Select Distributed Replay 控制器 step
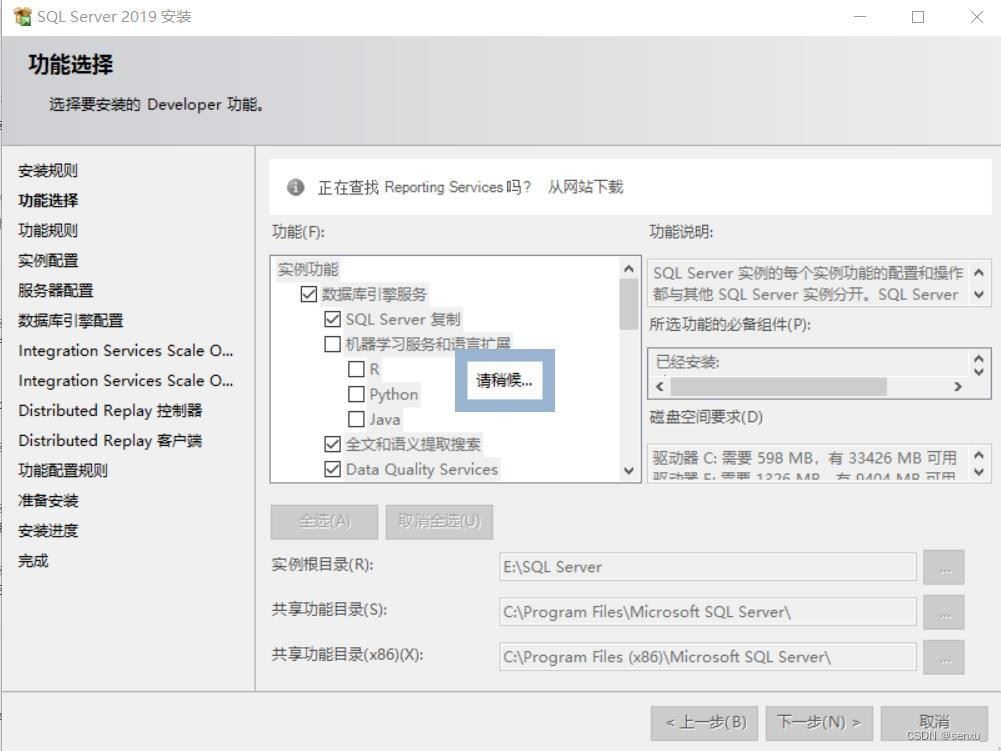The image size is (1001, 751). 110,411
